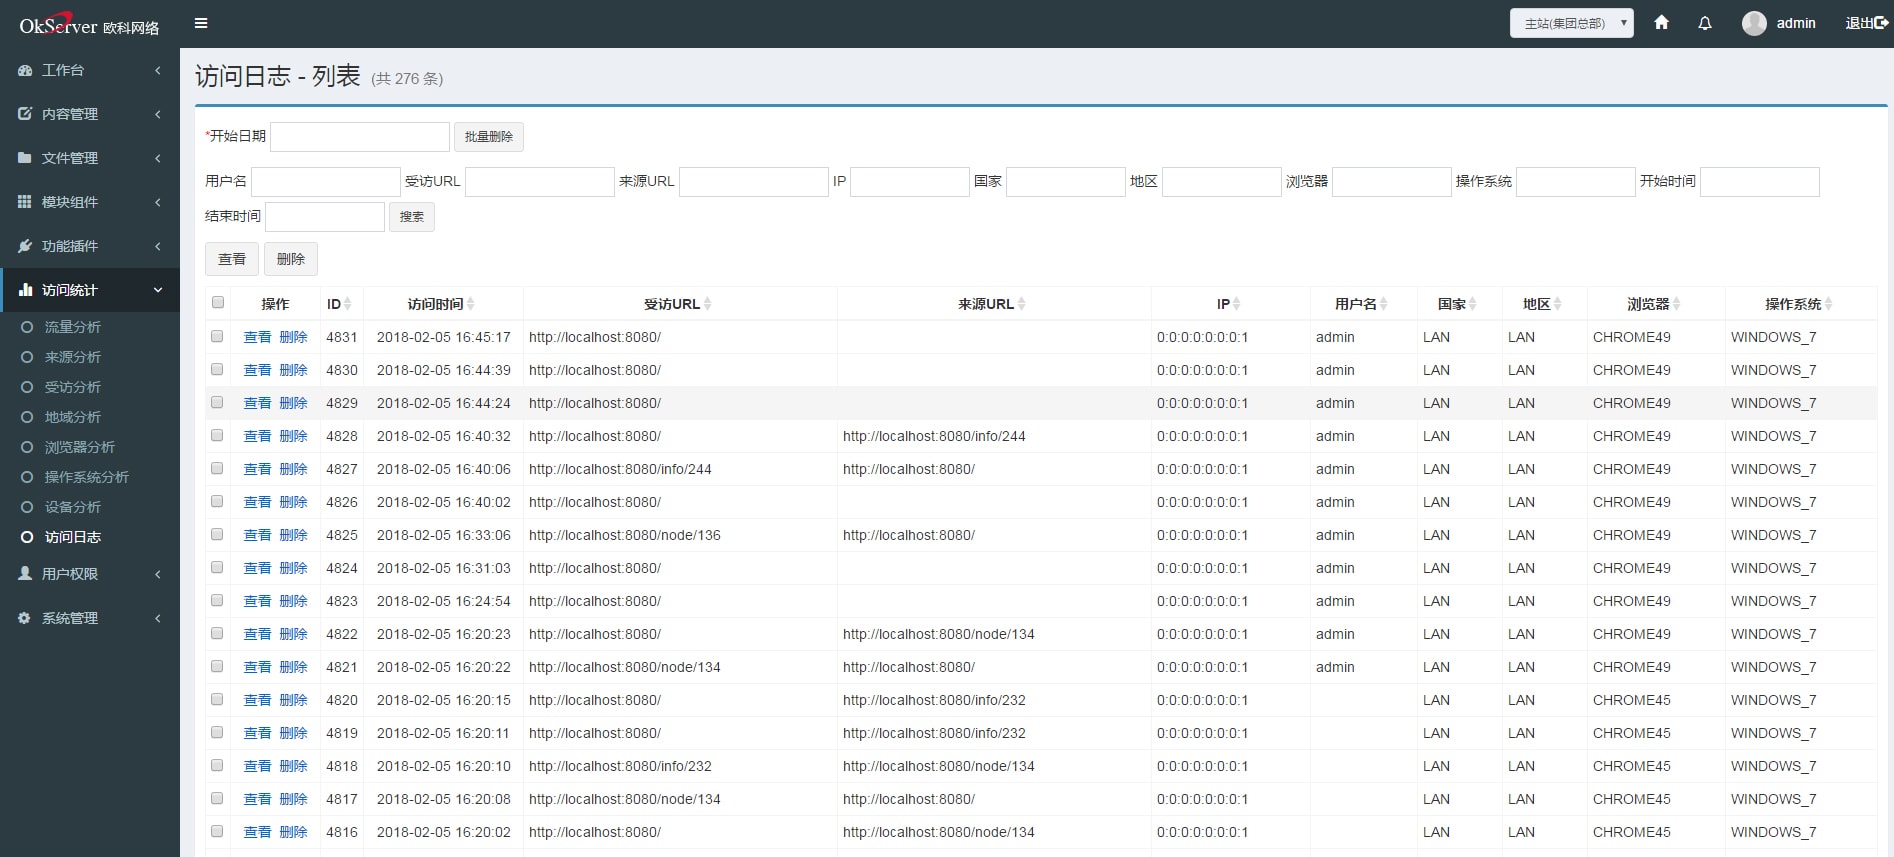Image resolution: width=1894 pixels, height=857 pixels.
Task: Open 来源分析 in the sidebar
Action: coord(72,357)
